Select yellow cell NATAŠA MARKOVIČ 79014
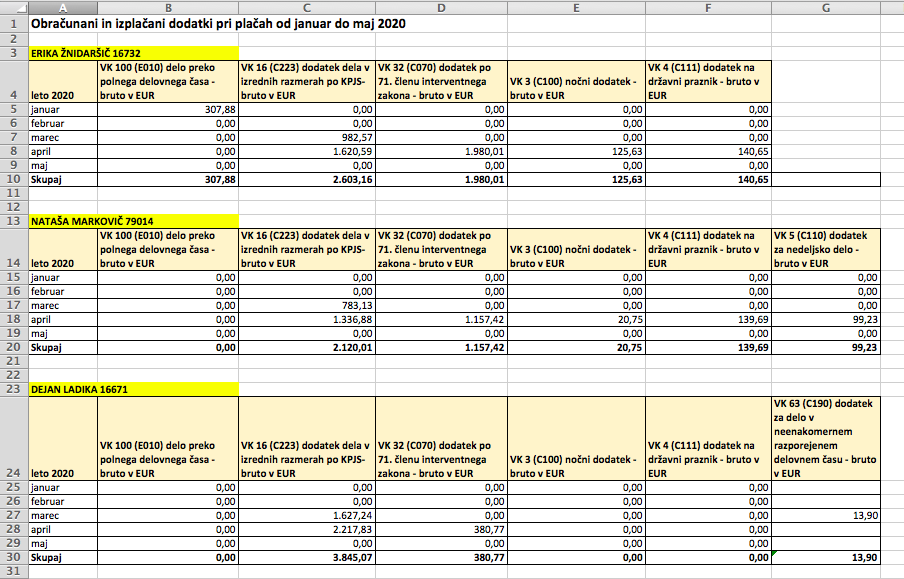The width and height of the screenshot is (904, 579). 134,220
